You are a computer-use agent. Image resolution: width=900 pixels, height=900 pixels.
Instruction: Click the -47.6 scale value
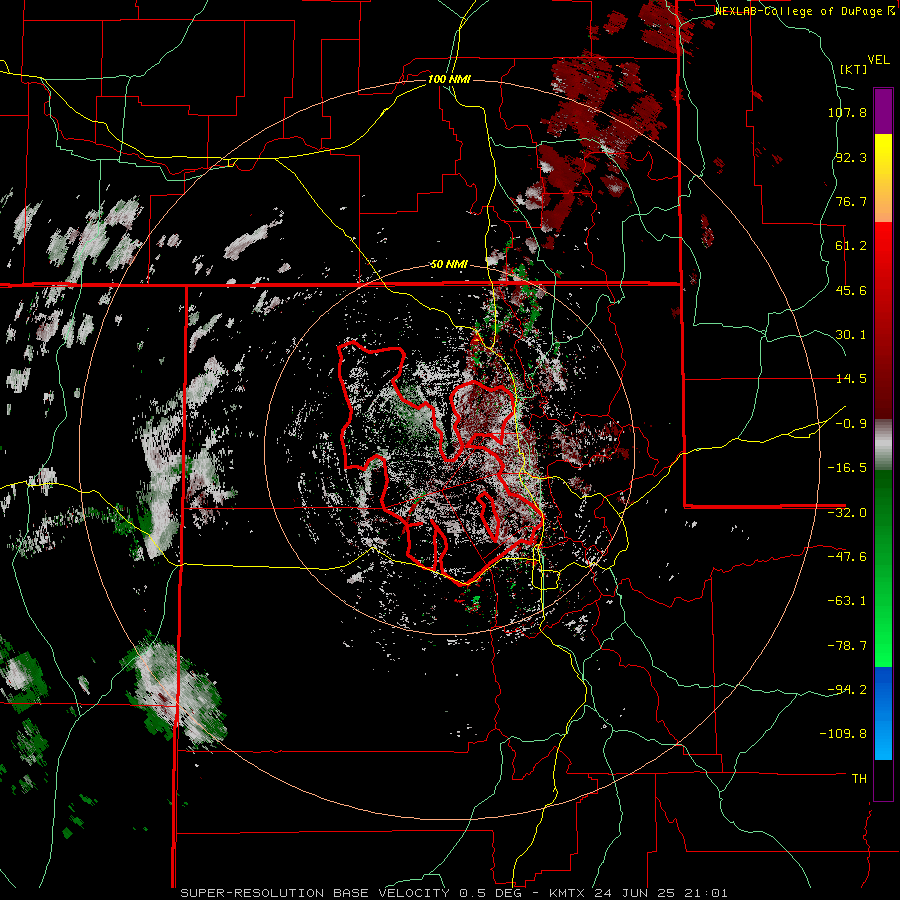847,557
